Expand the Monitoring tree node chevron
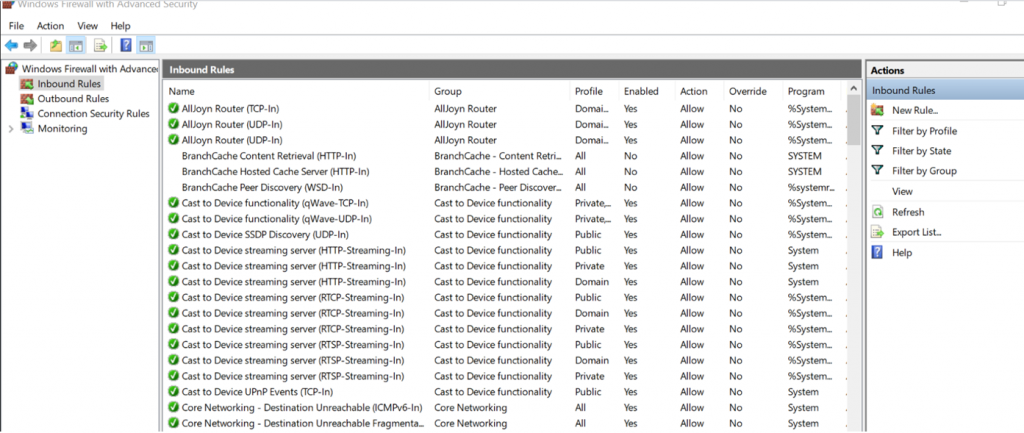 (10, 129)
